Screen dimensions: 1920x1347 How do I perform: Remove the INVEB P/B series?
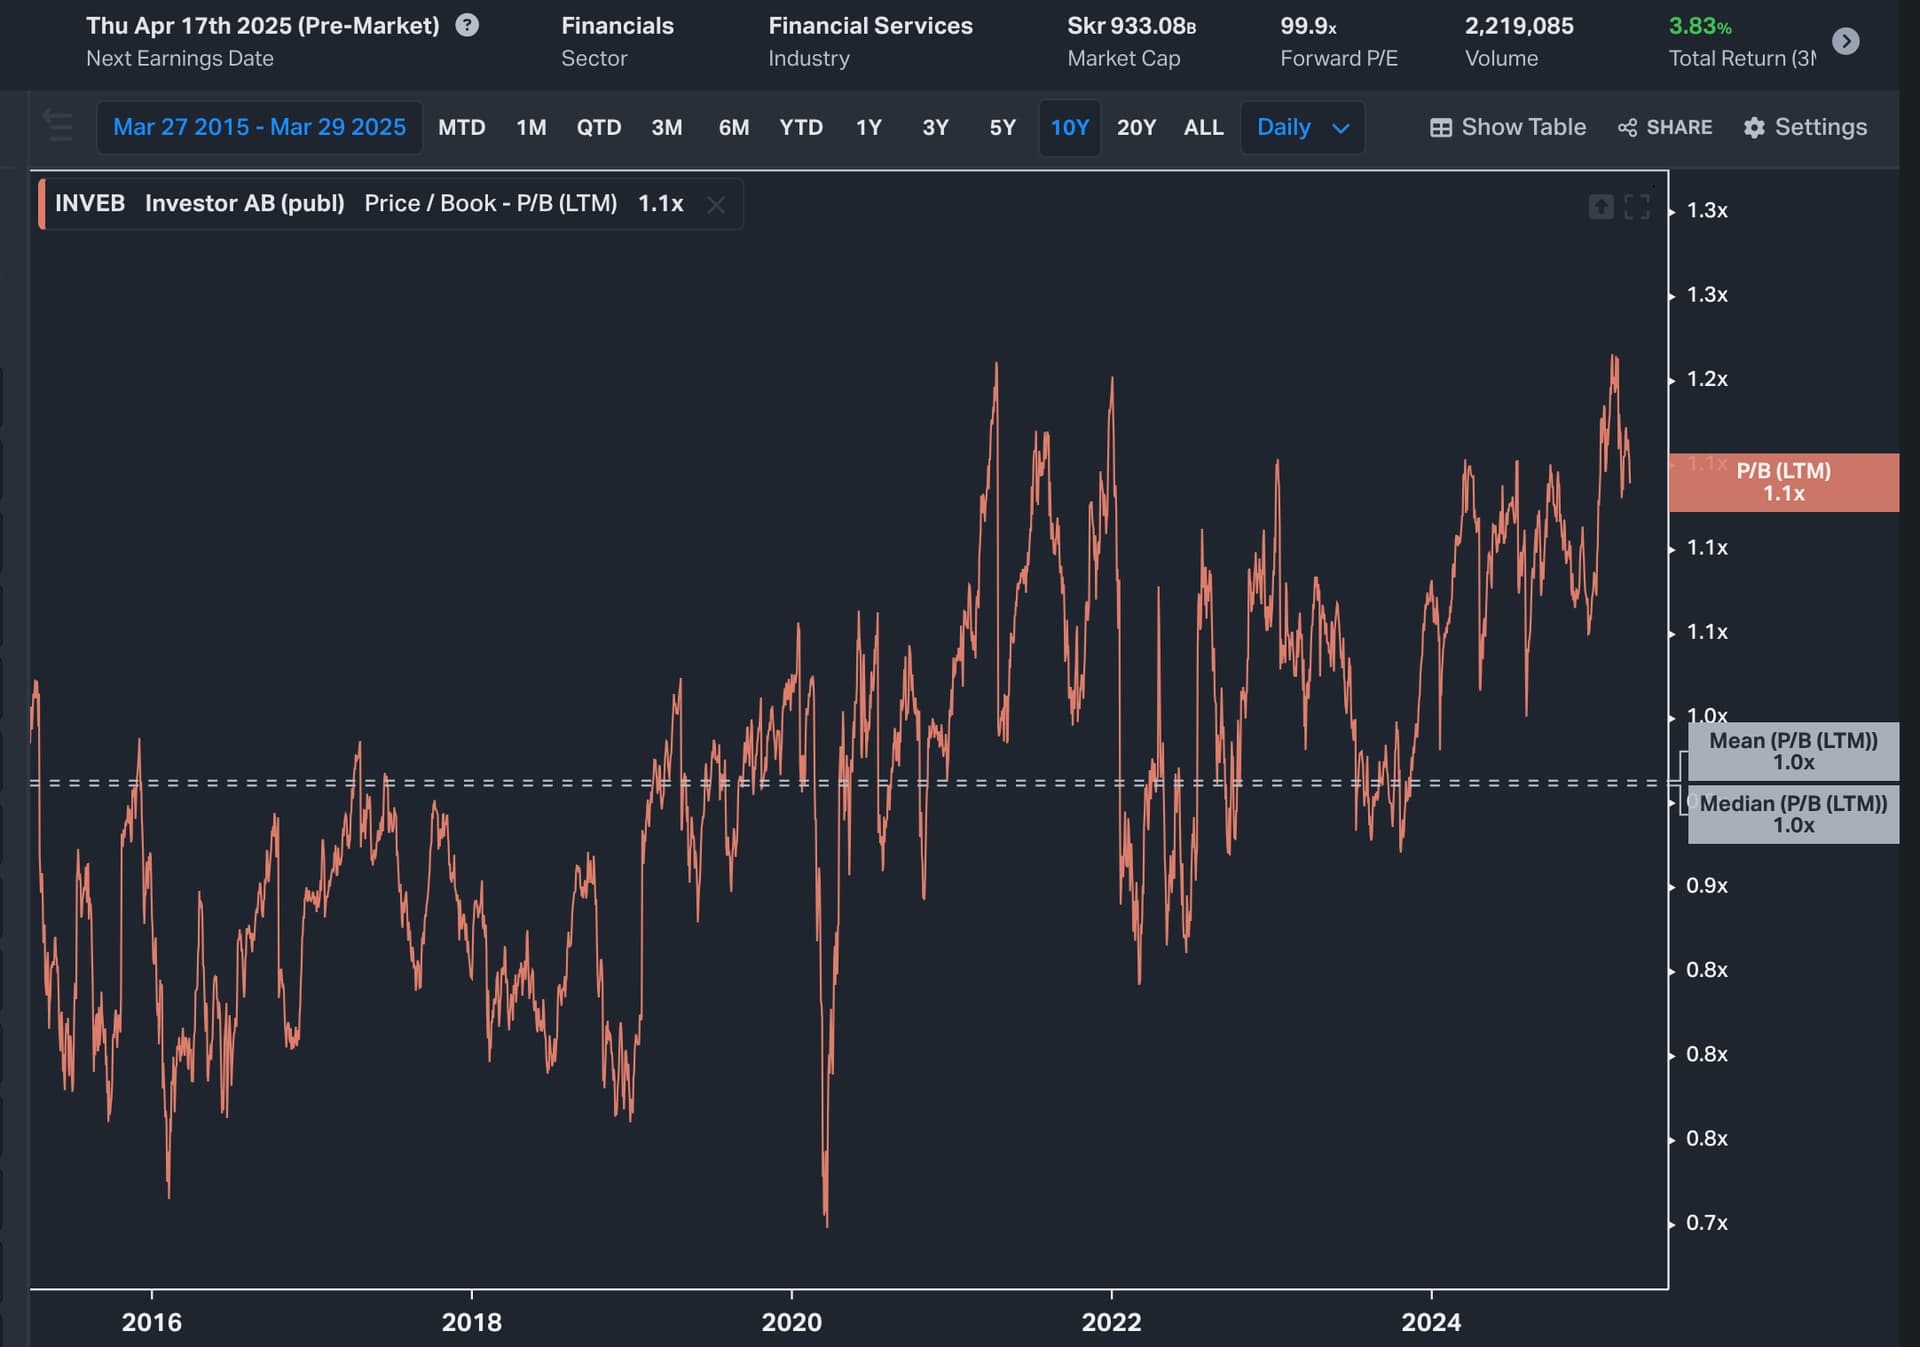(x=716, y=204)
